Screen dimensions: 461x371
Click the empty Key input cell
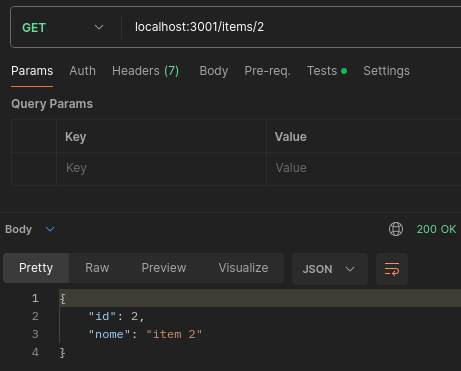pos(161,168)
